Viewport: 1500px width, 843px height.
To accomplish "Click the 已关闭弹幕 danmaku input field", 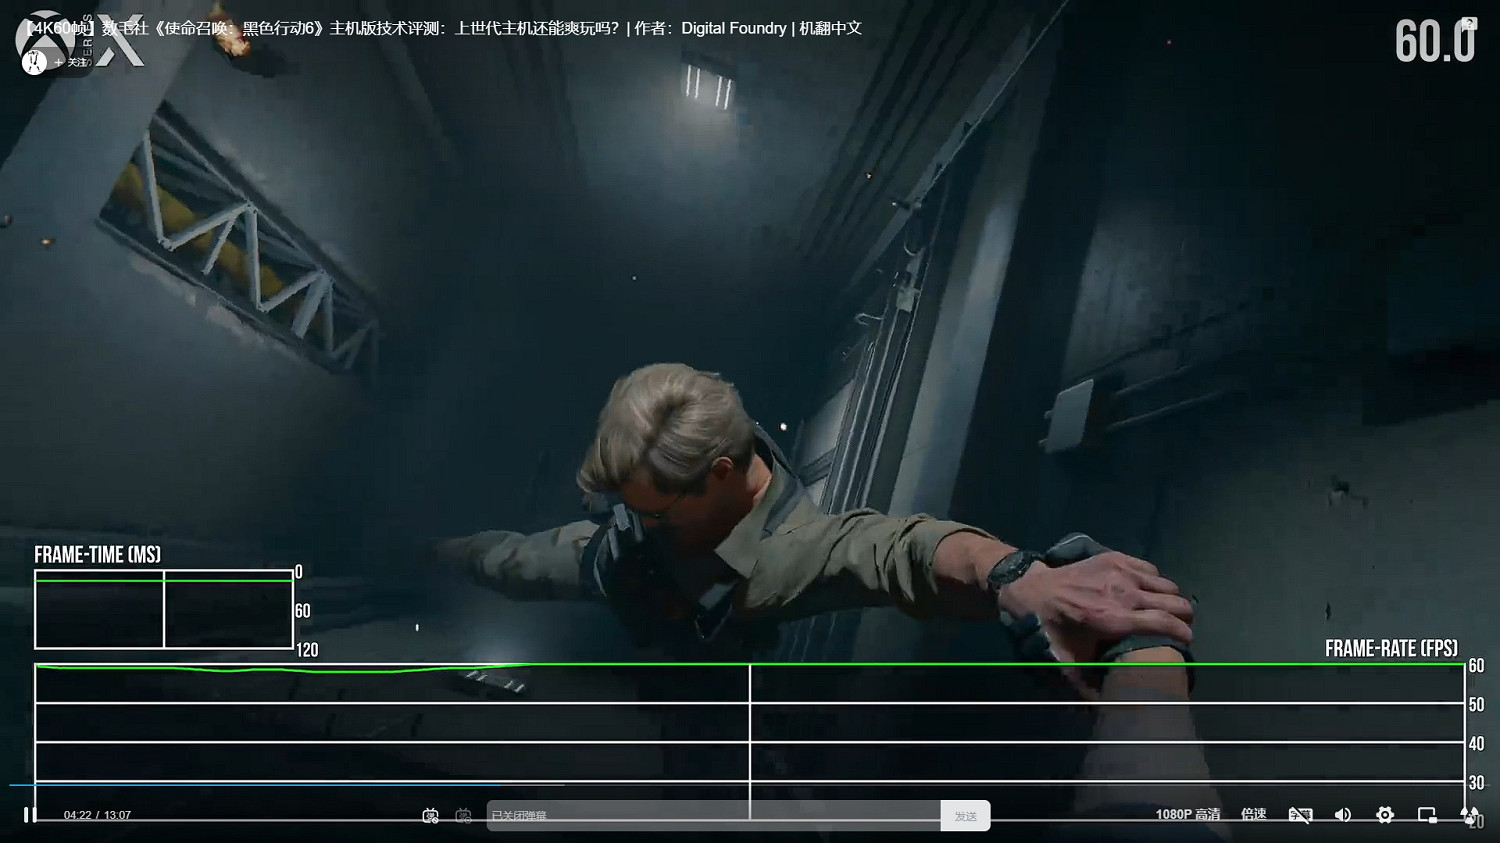I will [x=700, y=815].
